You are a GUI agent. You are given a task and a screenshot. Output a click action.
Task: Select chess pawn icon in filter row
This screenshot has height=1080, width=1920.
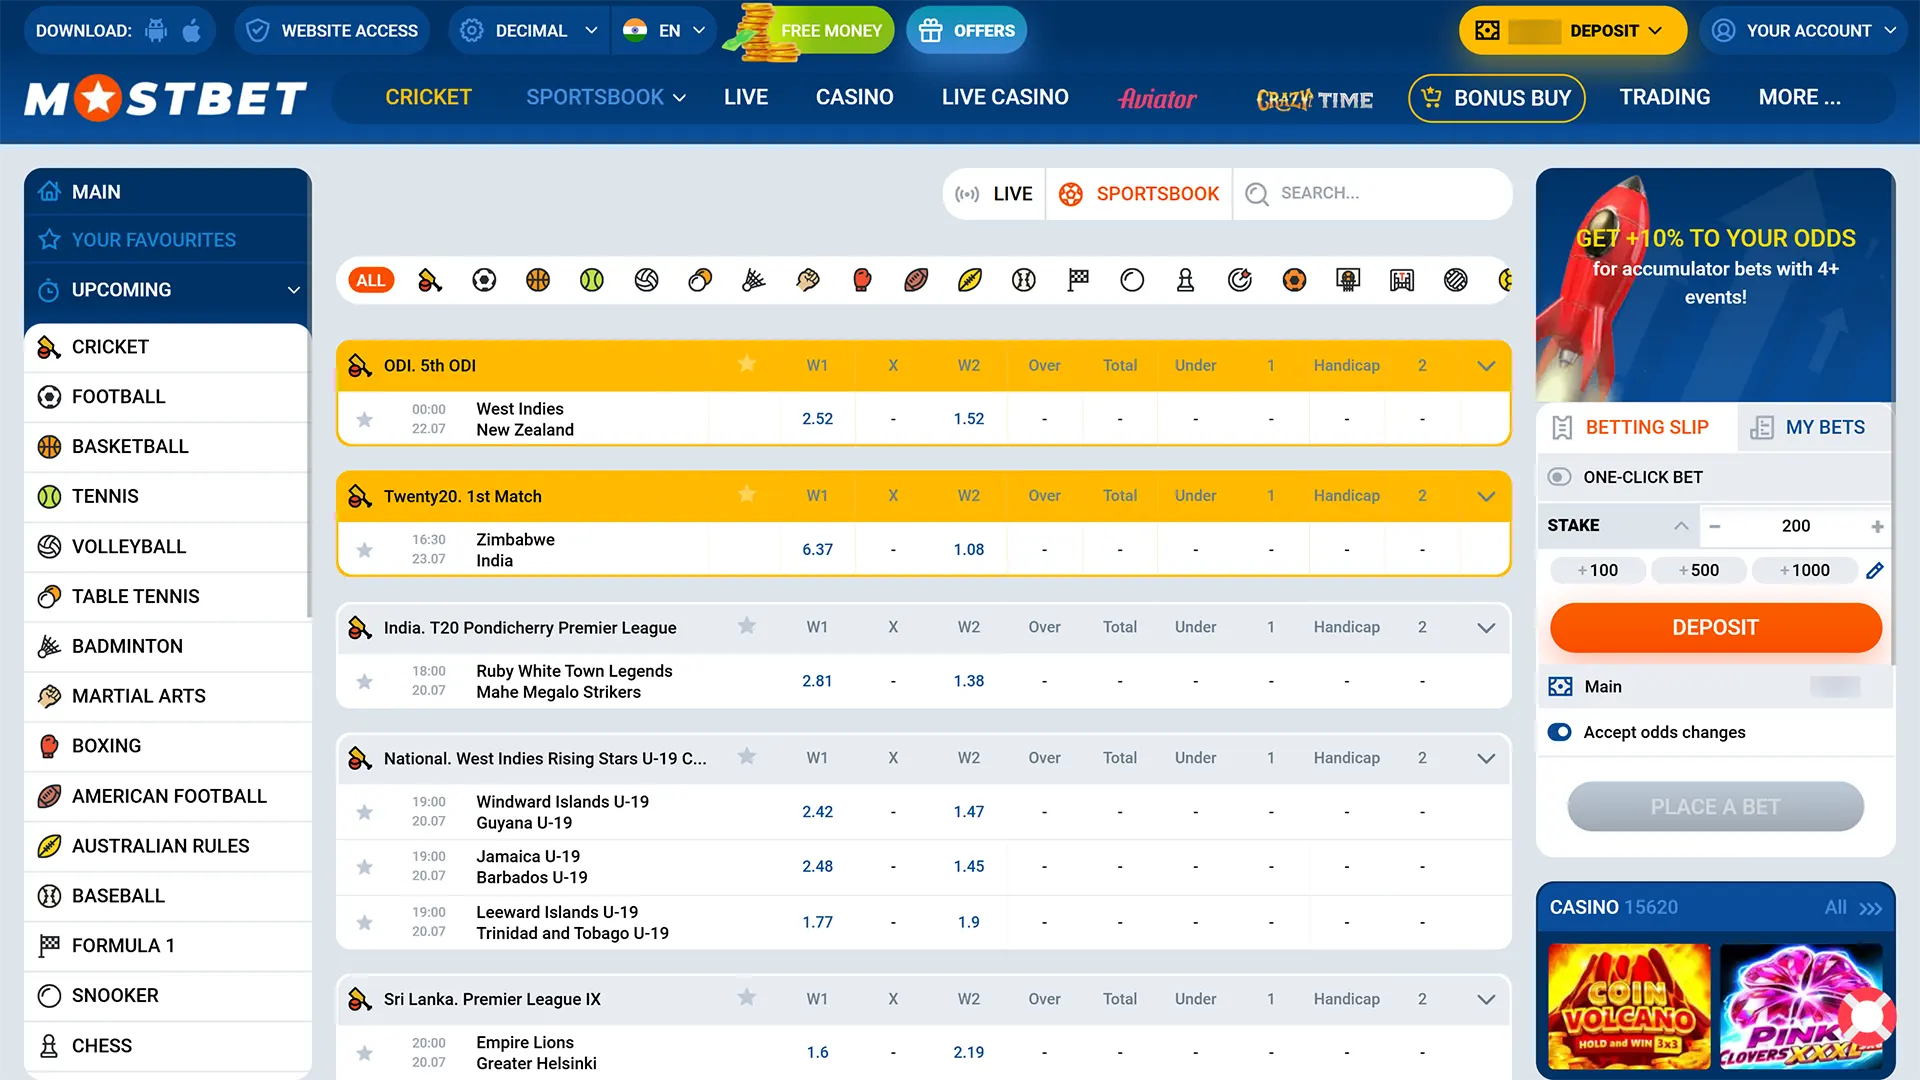click(1186, 280)
